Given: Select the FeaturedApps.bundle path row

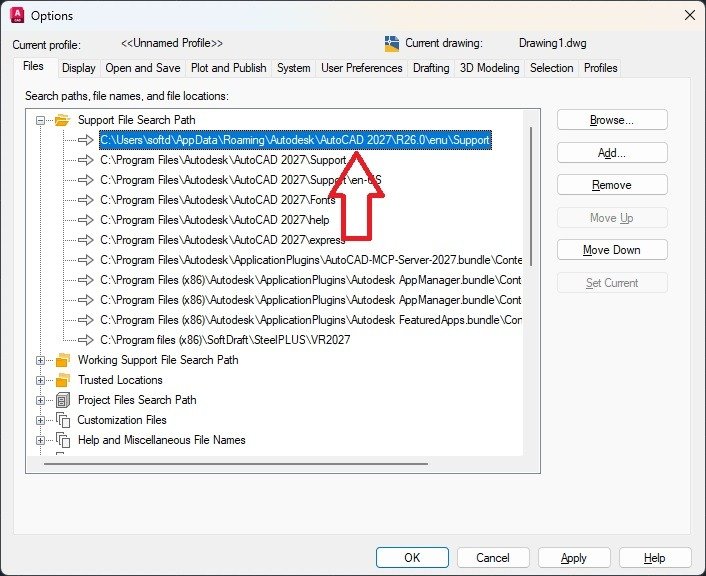Looking at the screenshot, I should tap(311, 320).
